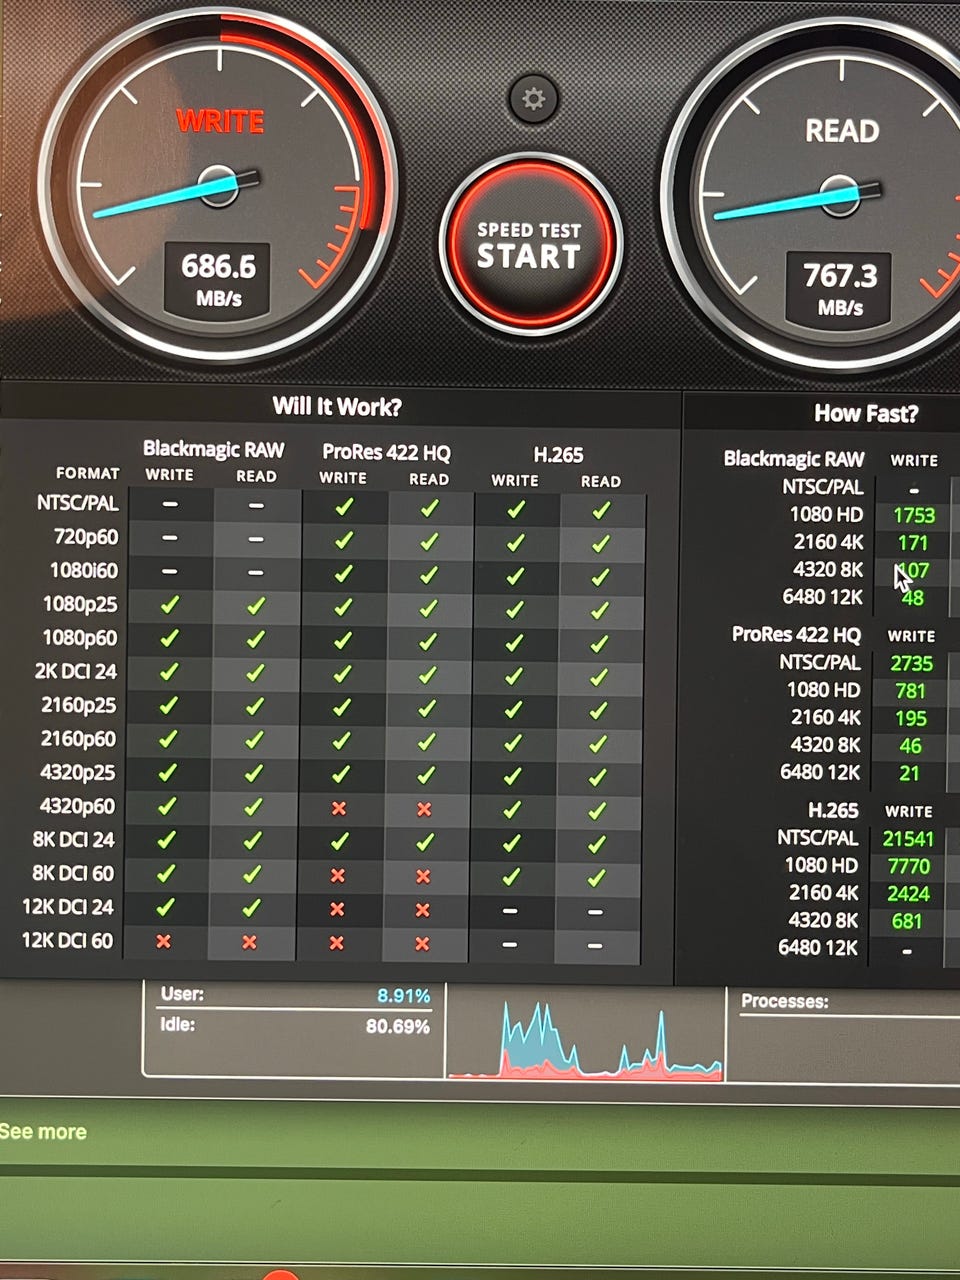Click the ProRes write cross for 12K DCI 24
Screen dimensions: 960x1280
pyautogui.click(x=337, y=909)
